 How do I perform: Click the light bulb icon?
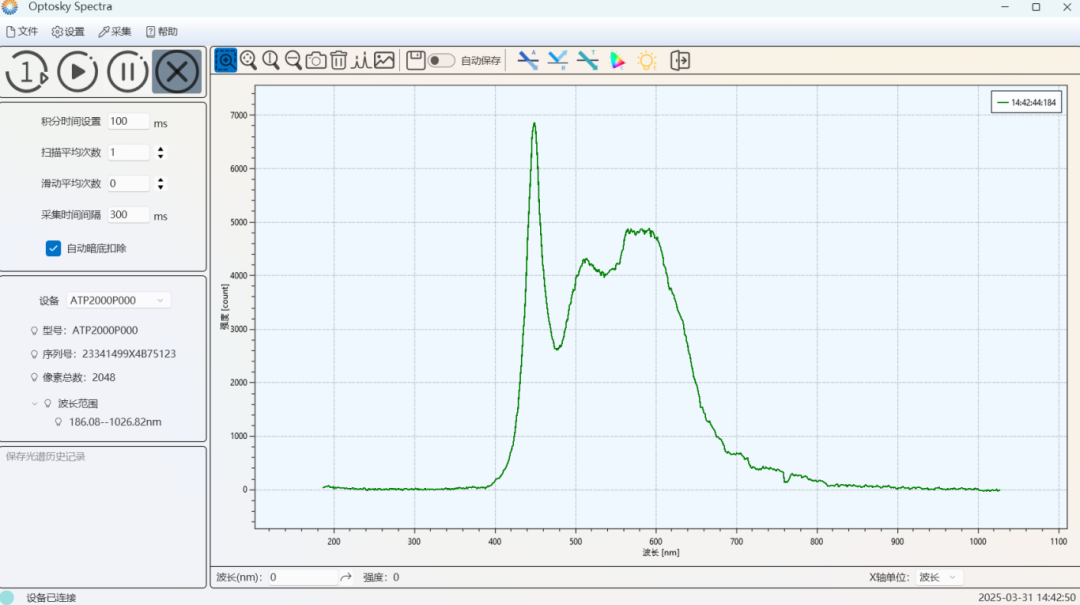pyautogui.click(x=647, y=60)
